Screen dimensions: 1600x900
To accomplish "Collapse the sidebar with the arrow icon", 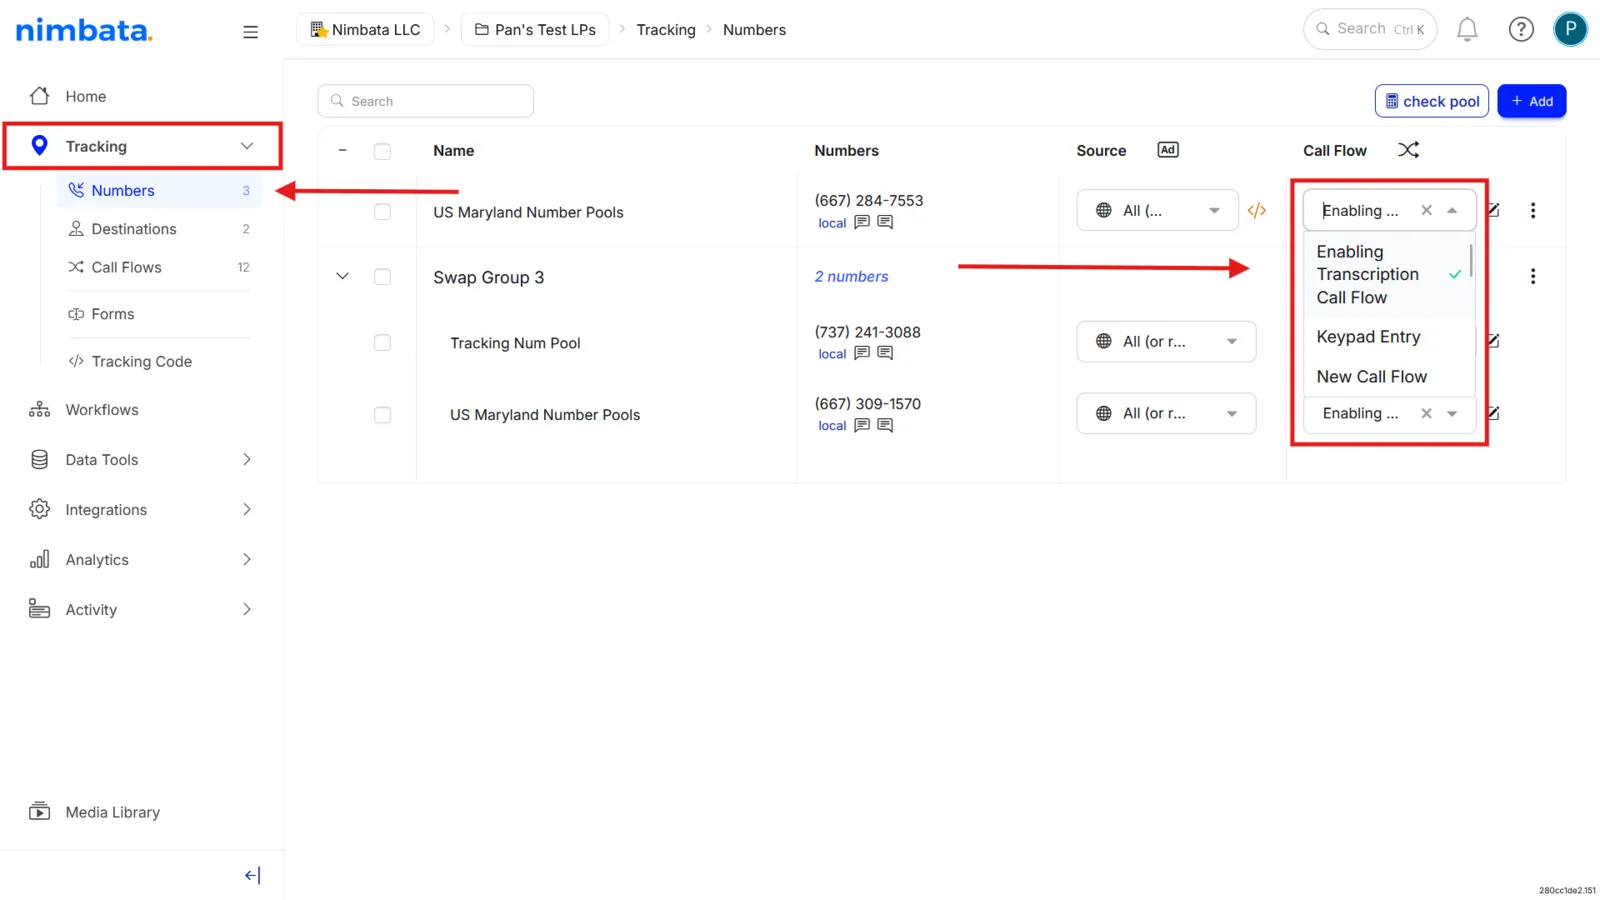I will tap(252, 875).
